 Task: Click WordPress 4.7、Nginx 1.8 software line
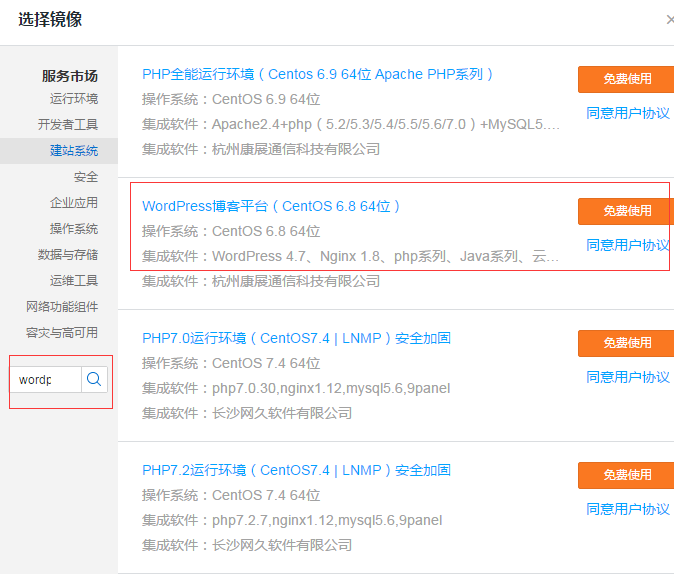(x=350, y=256)
